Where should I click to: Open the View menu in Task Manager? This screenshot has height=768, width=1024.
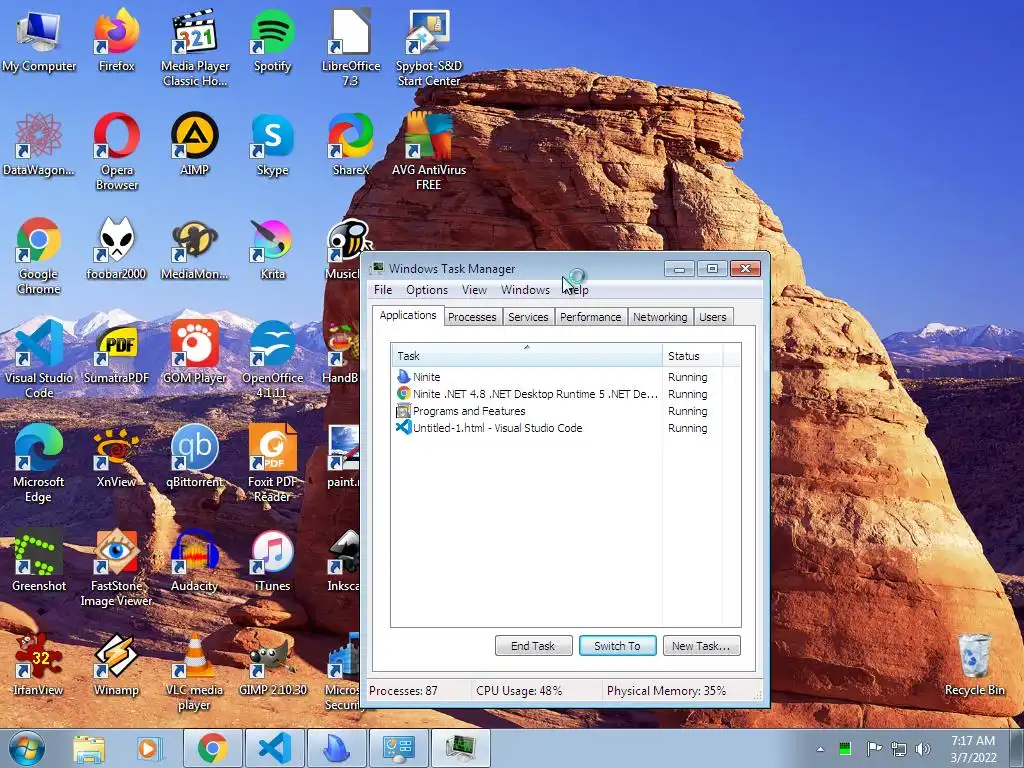(x=474, y=290)
